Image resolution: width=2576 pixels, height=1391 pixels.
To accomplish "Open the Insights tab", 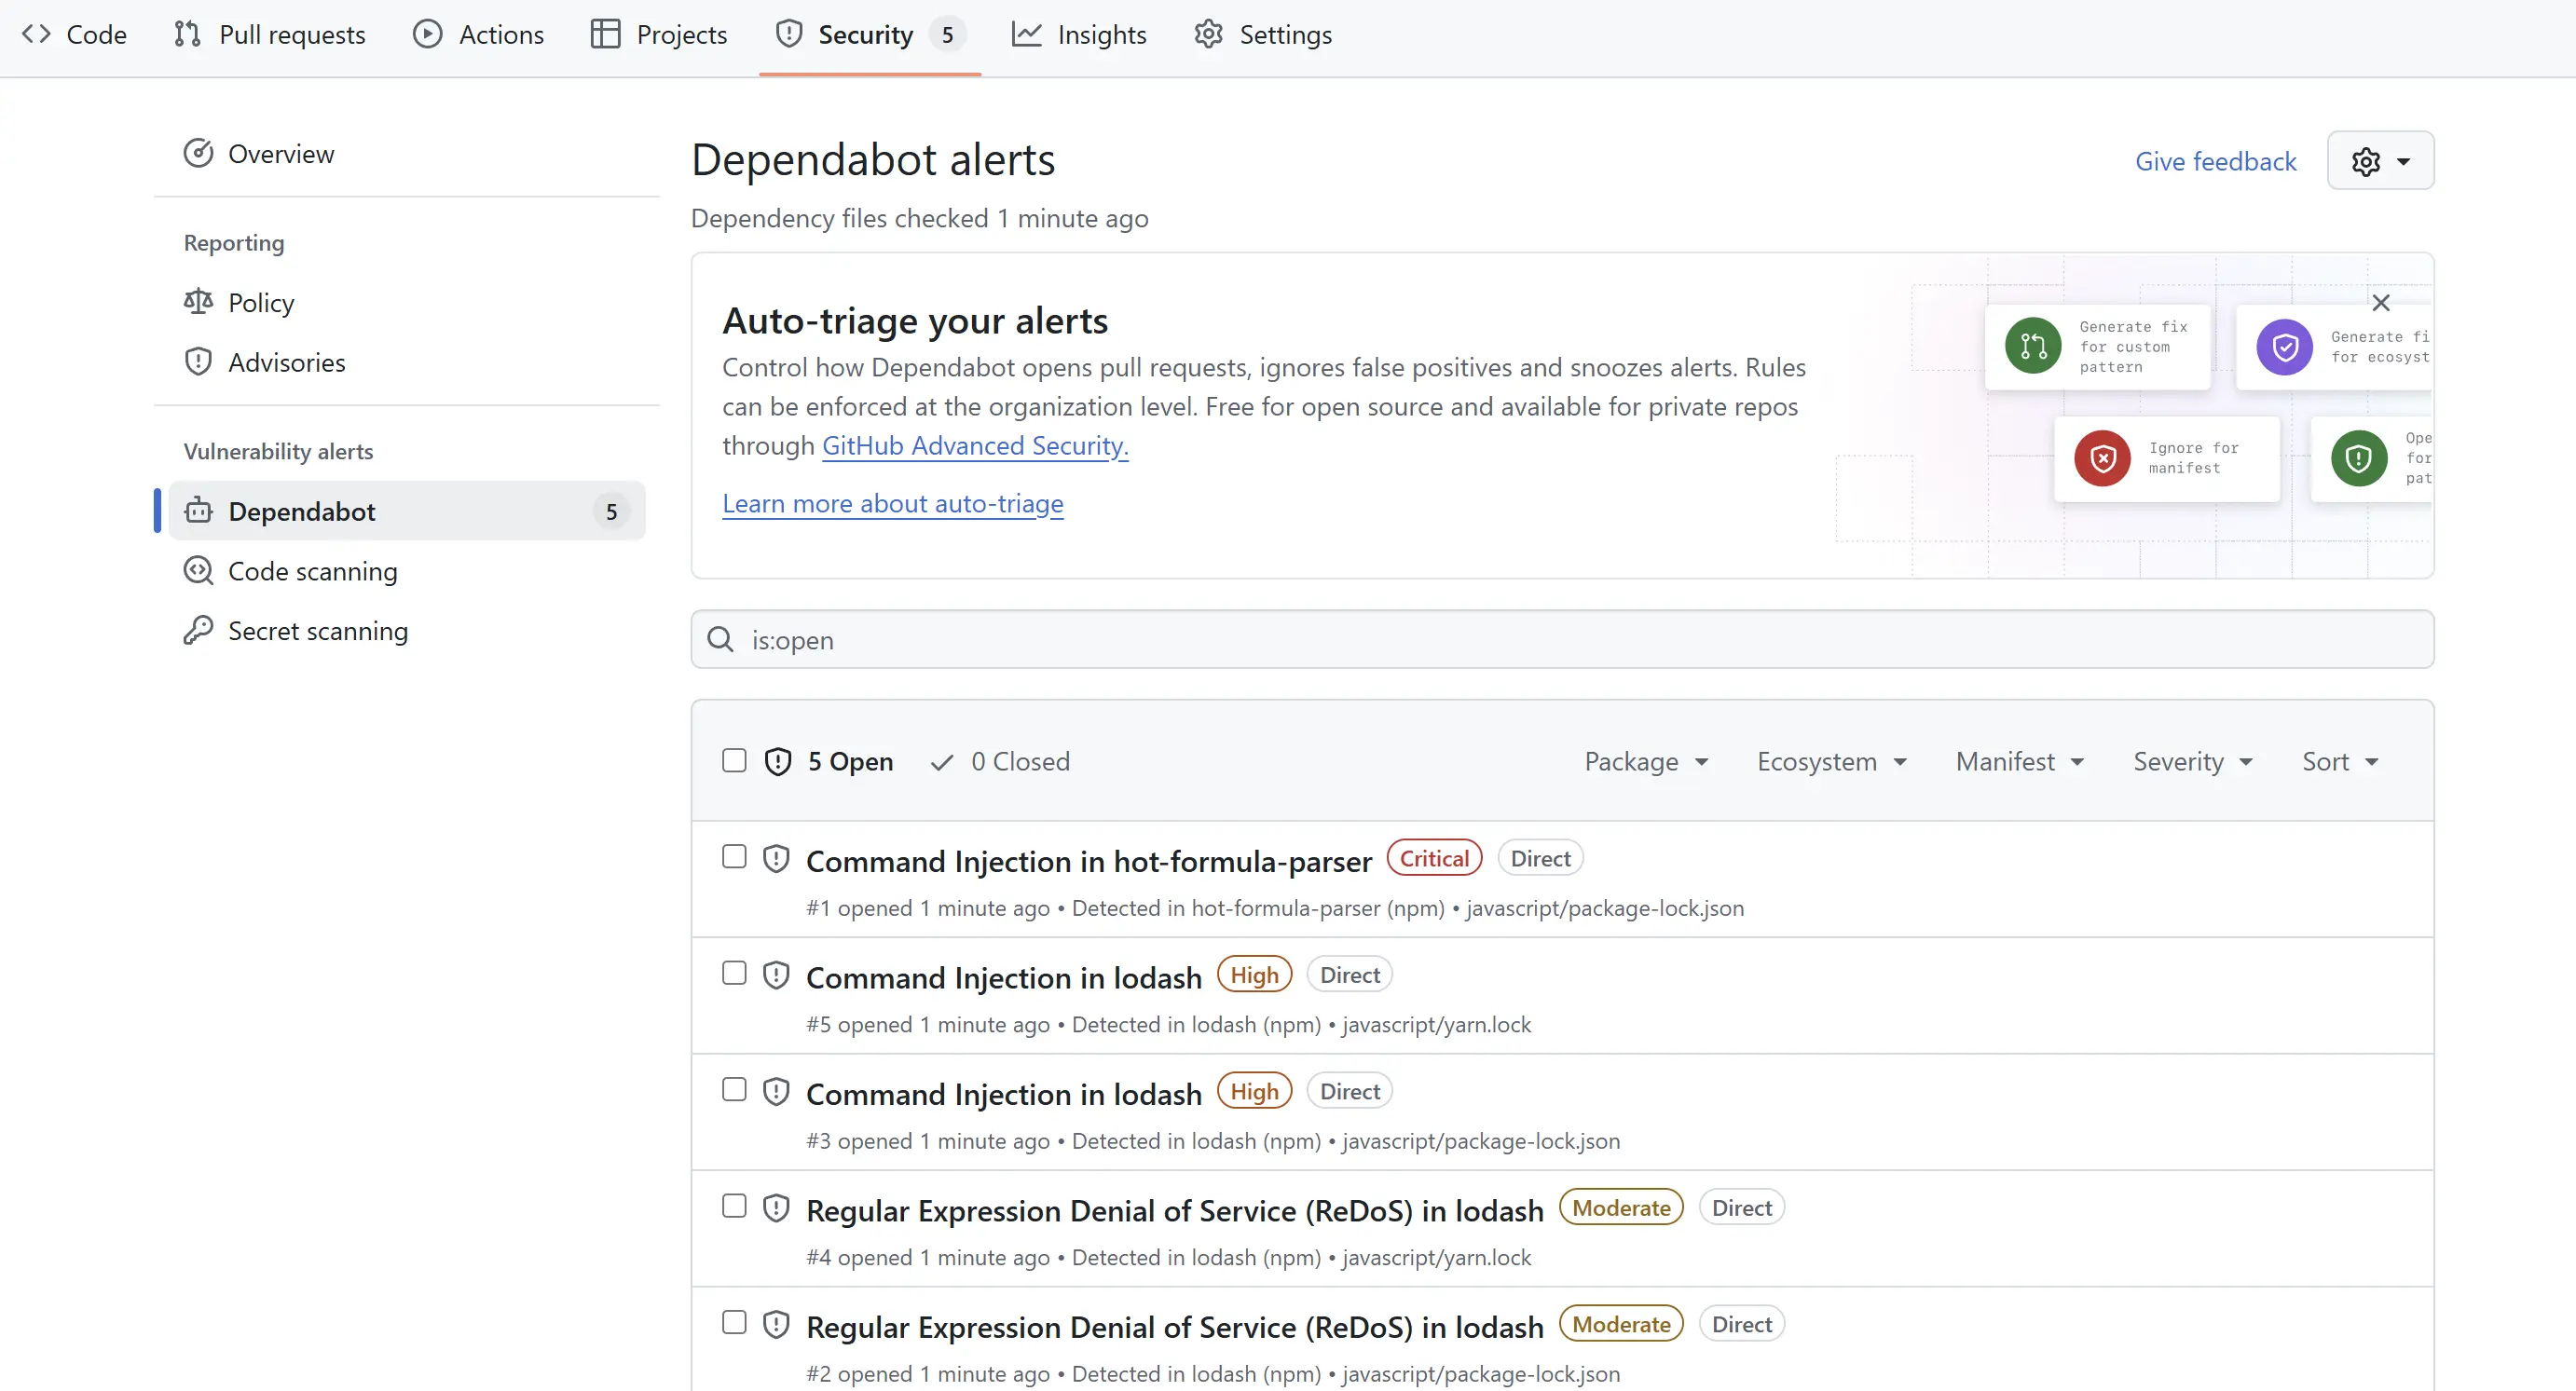I will click(1078, 34).
